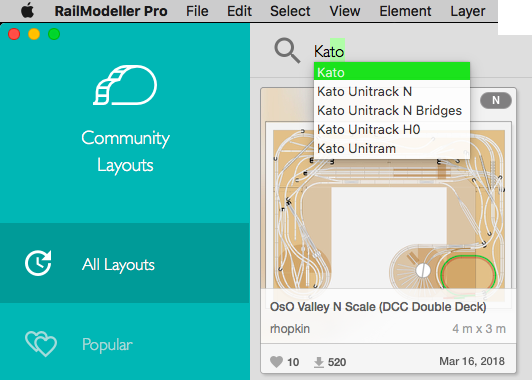Open the Element menu
Image resolution: width=532 pixels, height=380 pixels.
(x=405, y=11)
